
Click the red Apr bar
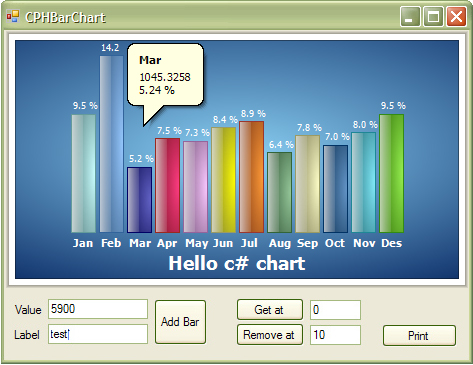coord(168,186)
